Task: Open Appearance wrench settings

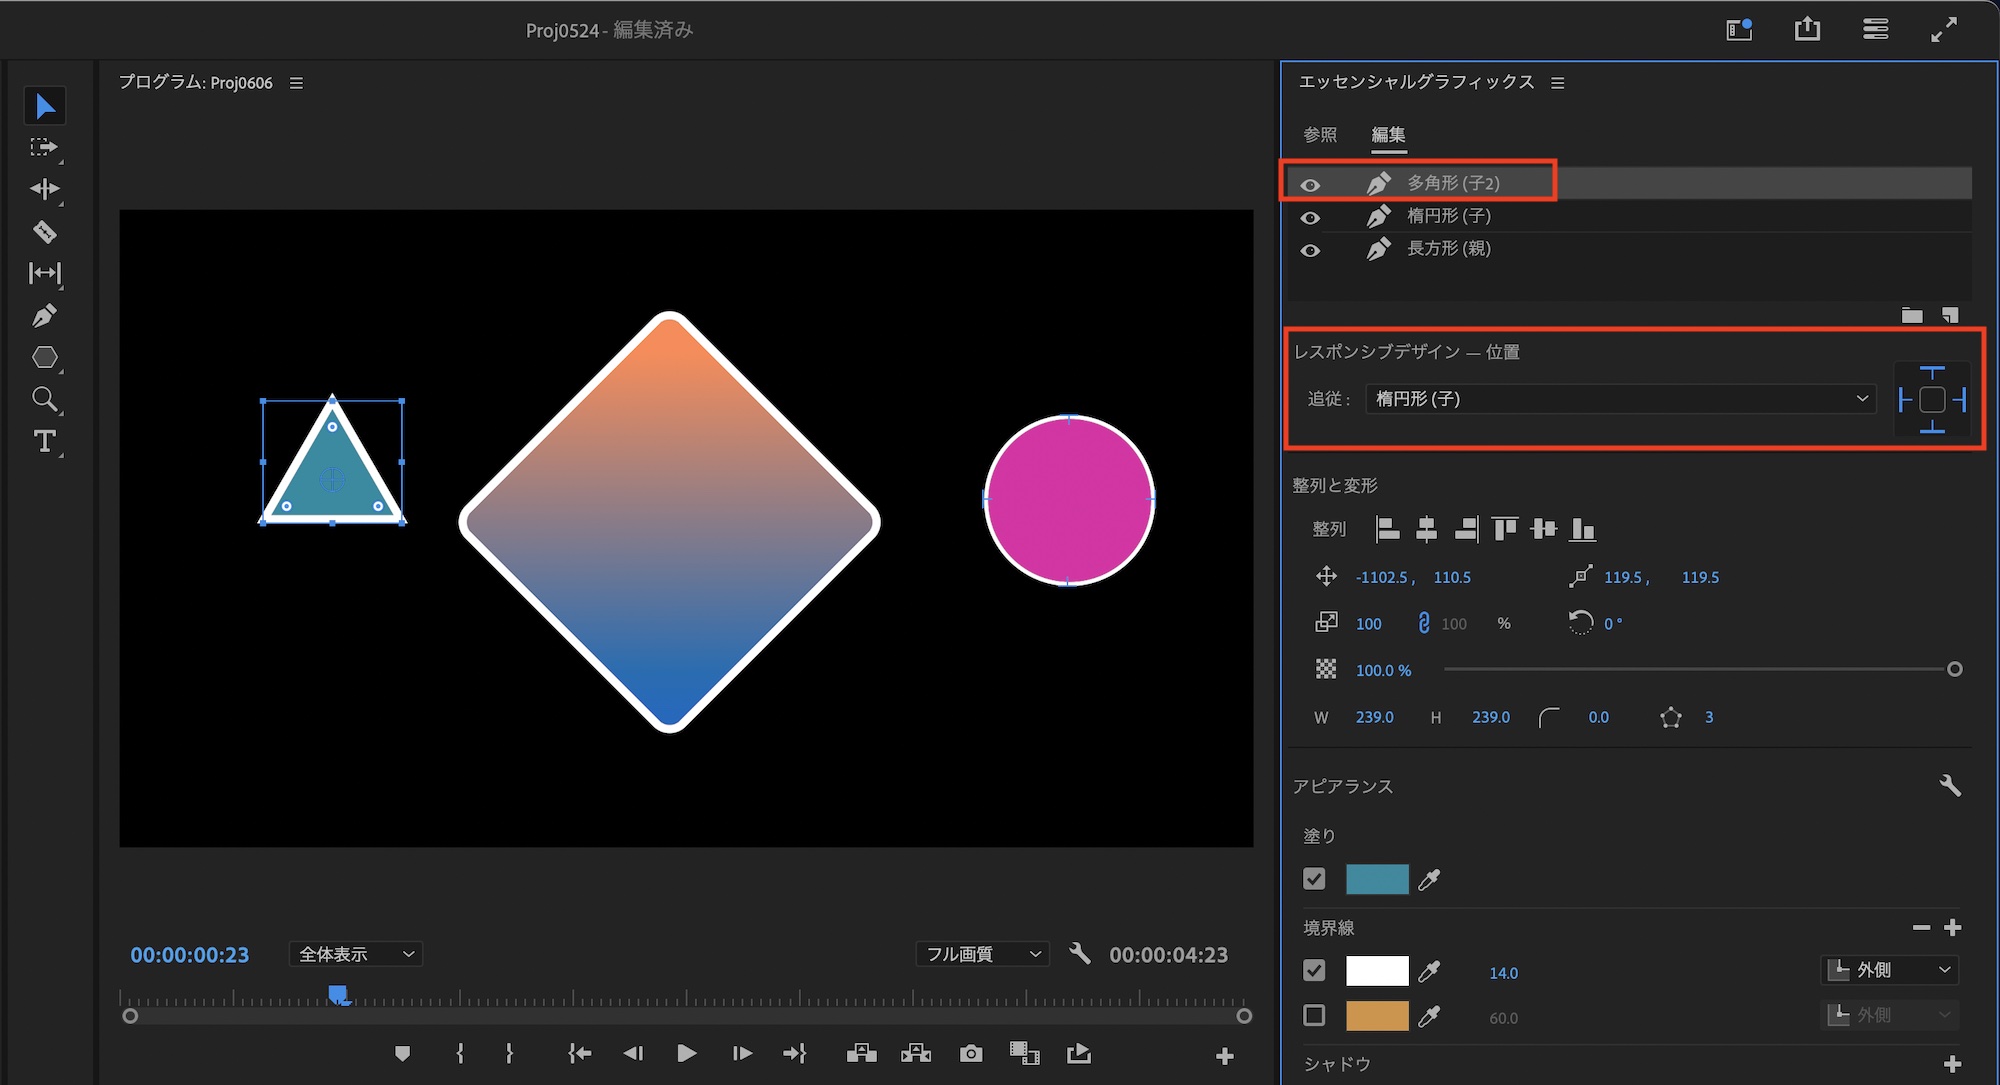Action: point(1949,786)
